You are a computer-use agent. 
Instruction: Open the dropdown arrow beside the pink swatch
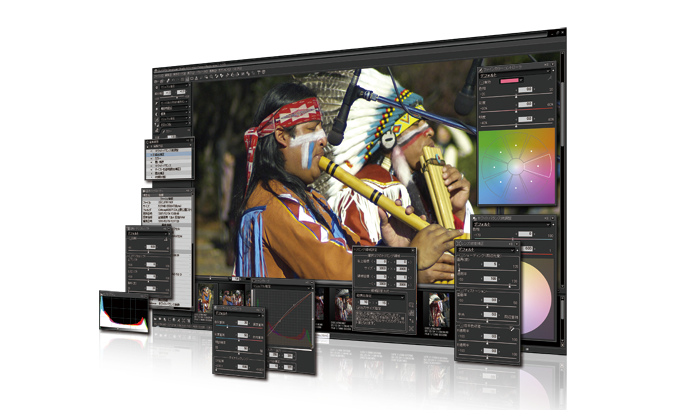click(x=521, y=81)
